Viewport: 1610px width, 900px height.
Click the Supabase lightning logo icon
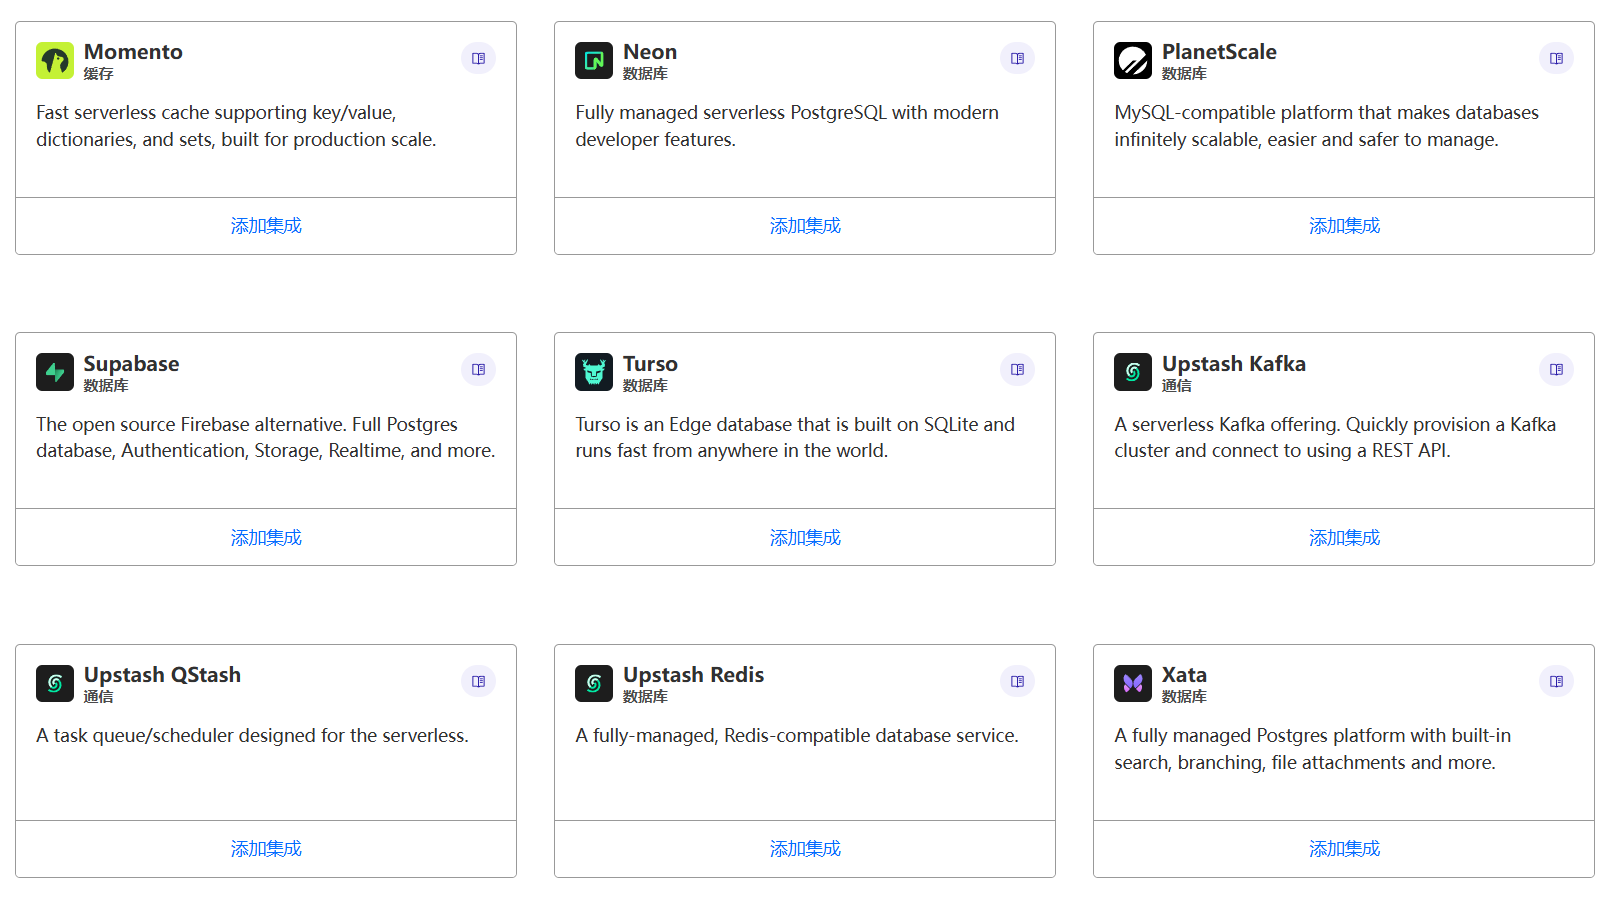coord(55,372)
